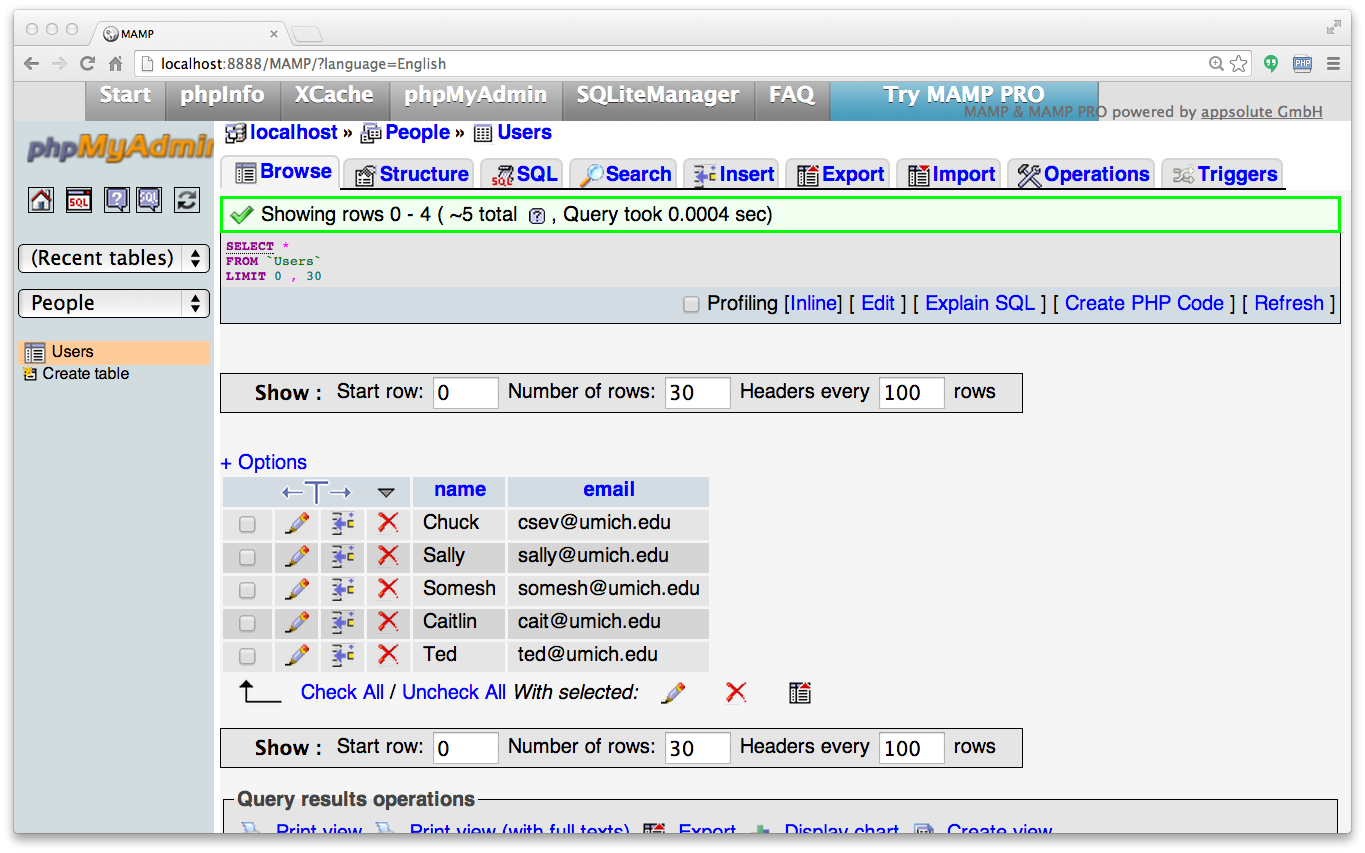The height and width of the screenshot is (853, 1365).
Task: Open Chrome hamburger menu
Action: (x=1333, y=64)
